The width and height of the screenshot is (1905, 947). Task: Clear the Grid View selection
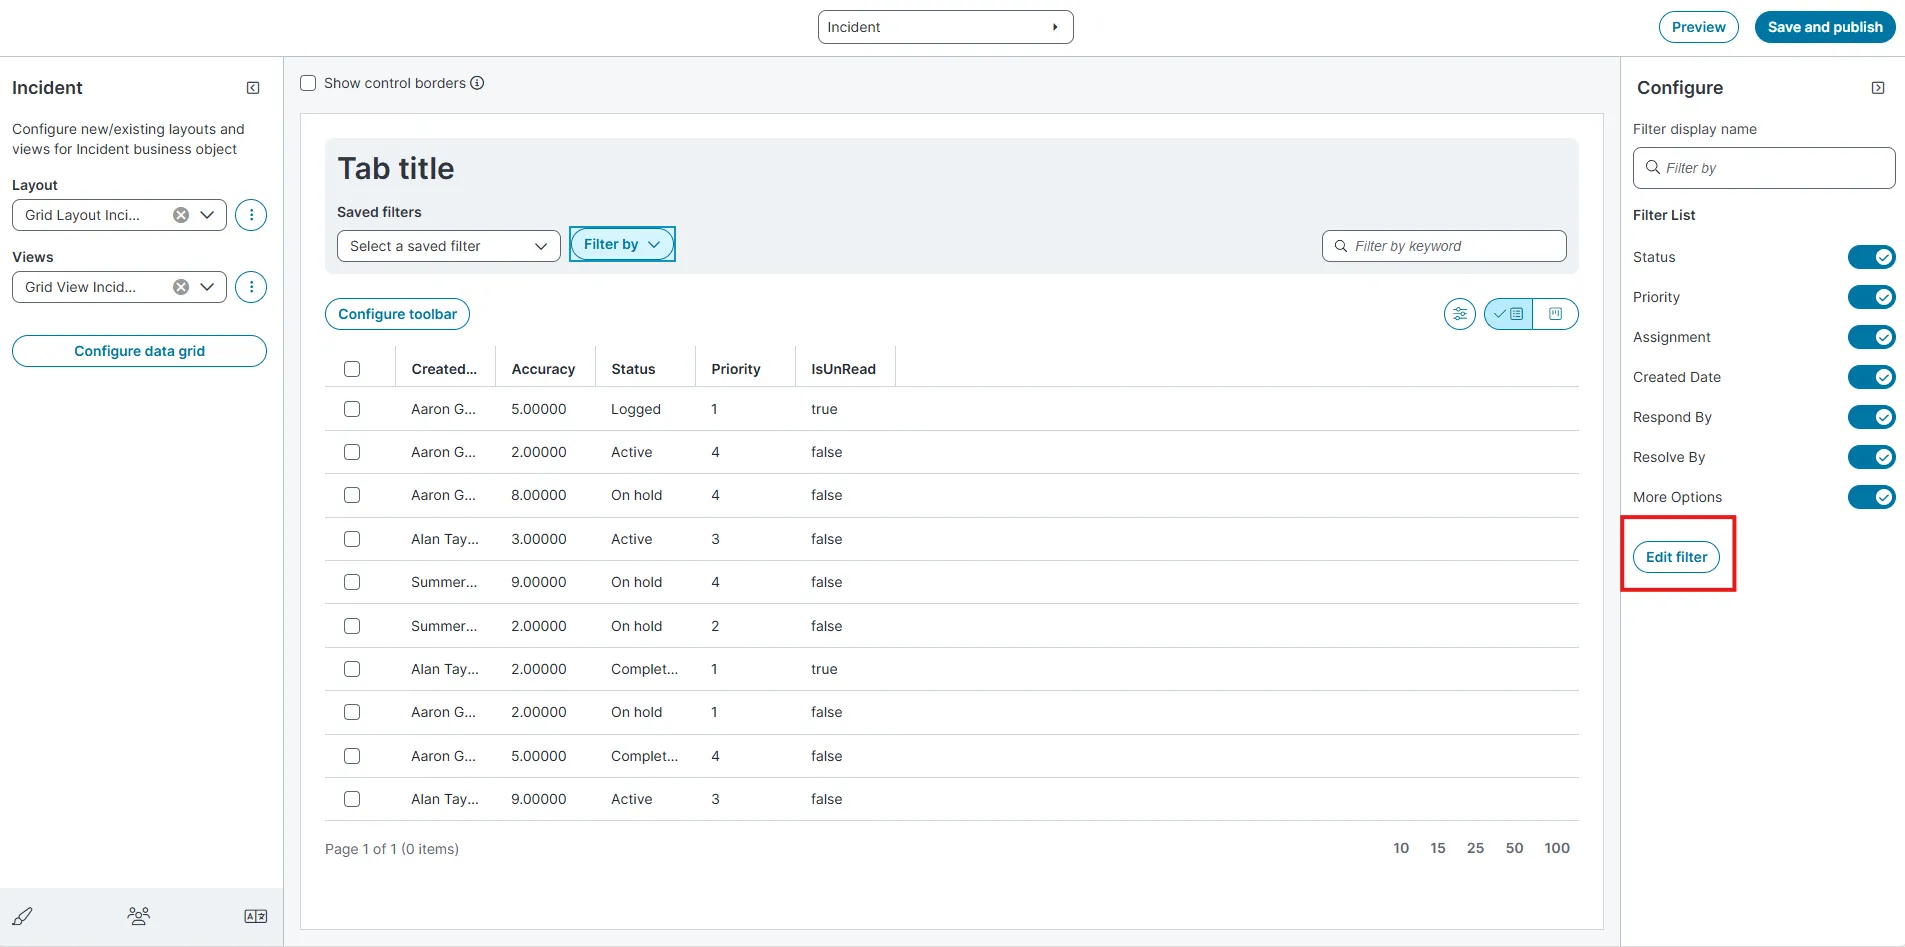(x=181, y=287)
